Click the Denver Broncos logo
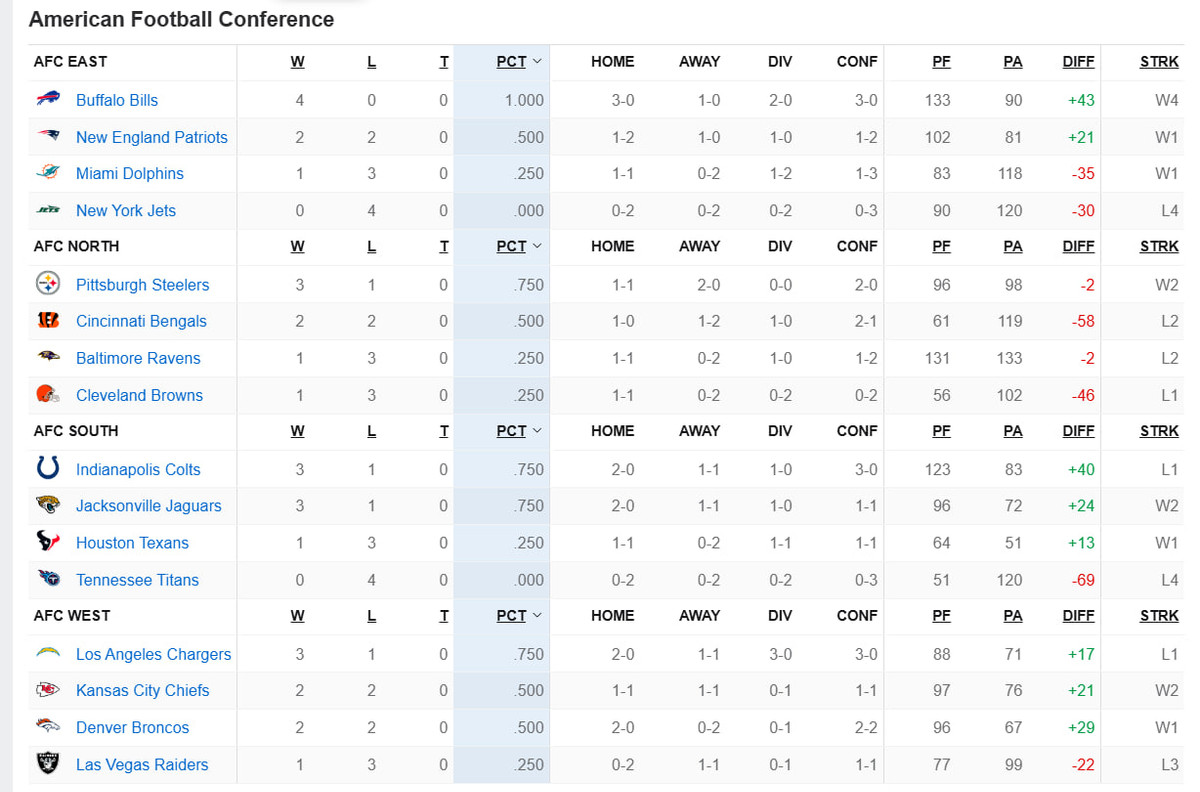This screenshot has width=1200, height=792. tap(48, 727)
